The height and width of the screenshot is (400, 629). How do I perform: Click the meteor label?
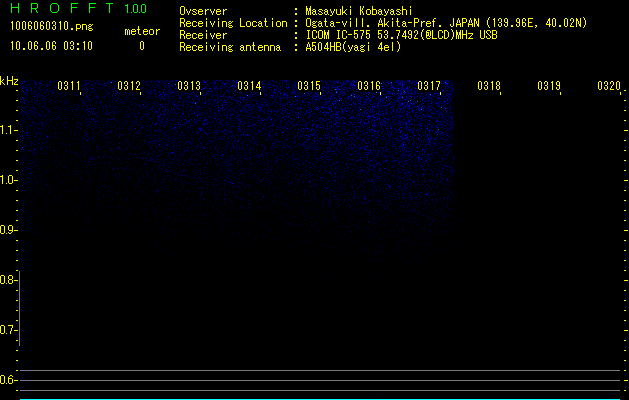pyautogui.click(x=142, y=31)
